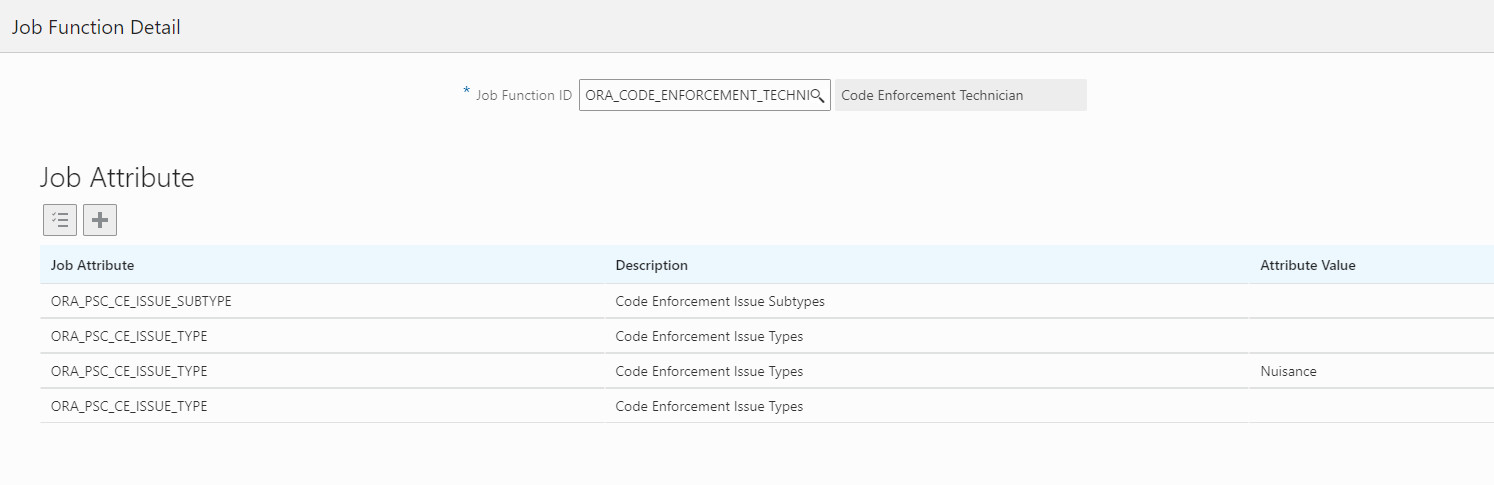Click the Job Attribute section heading

click(117, 178)
